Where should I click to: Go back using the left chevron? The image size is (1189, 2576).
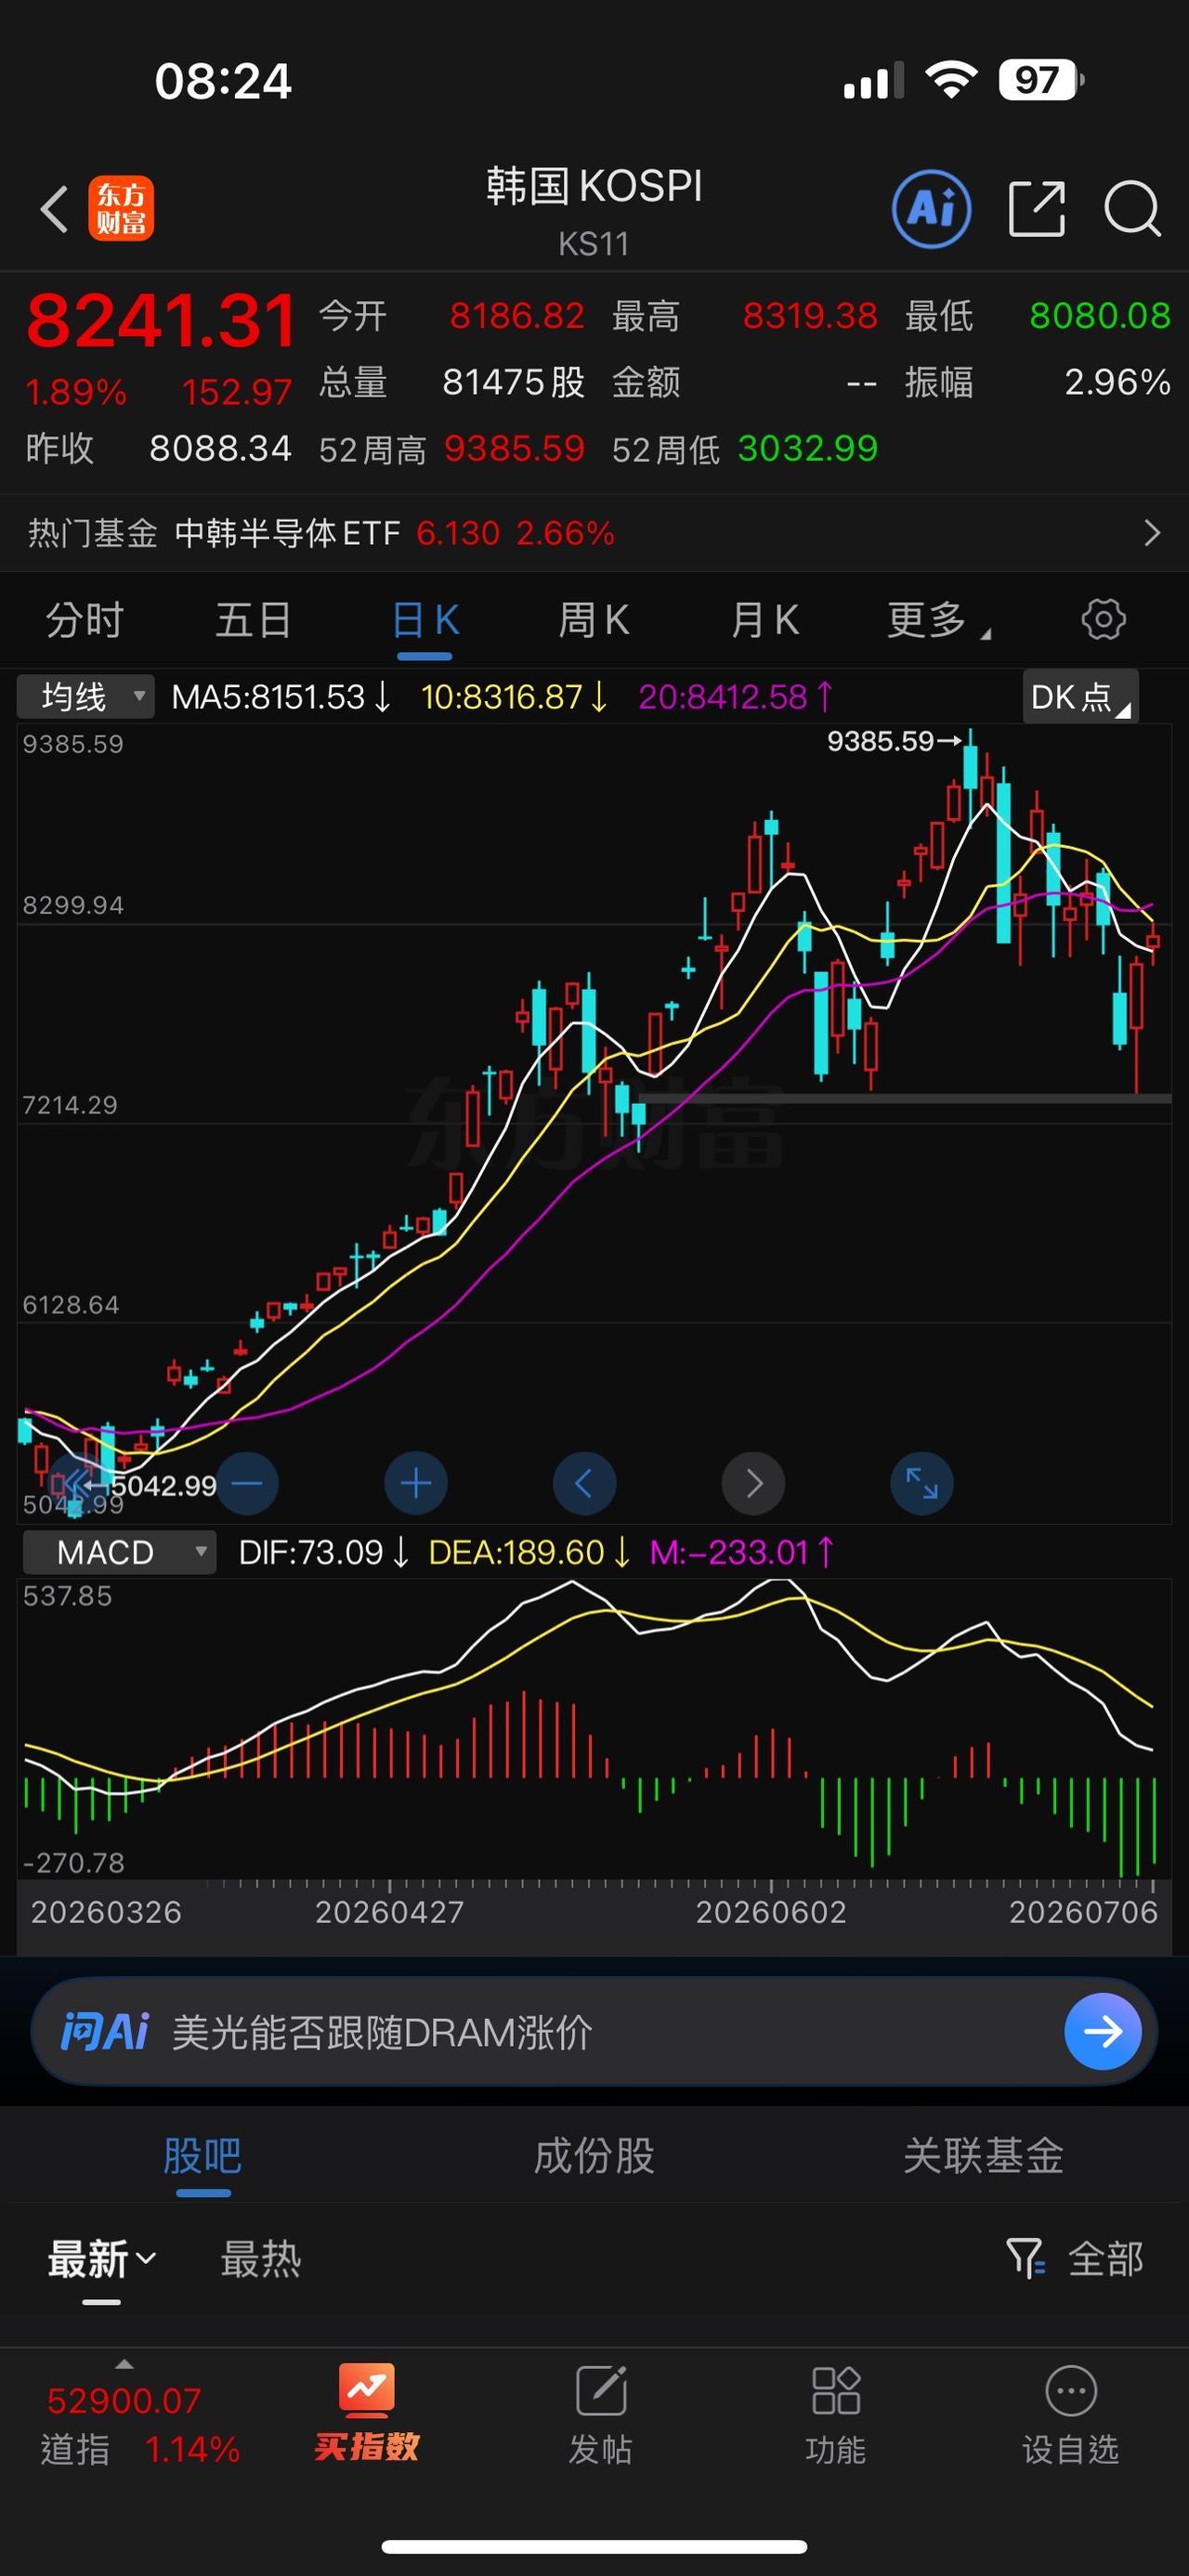pyautogui.click(x=54, y=209)
